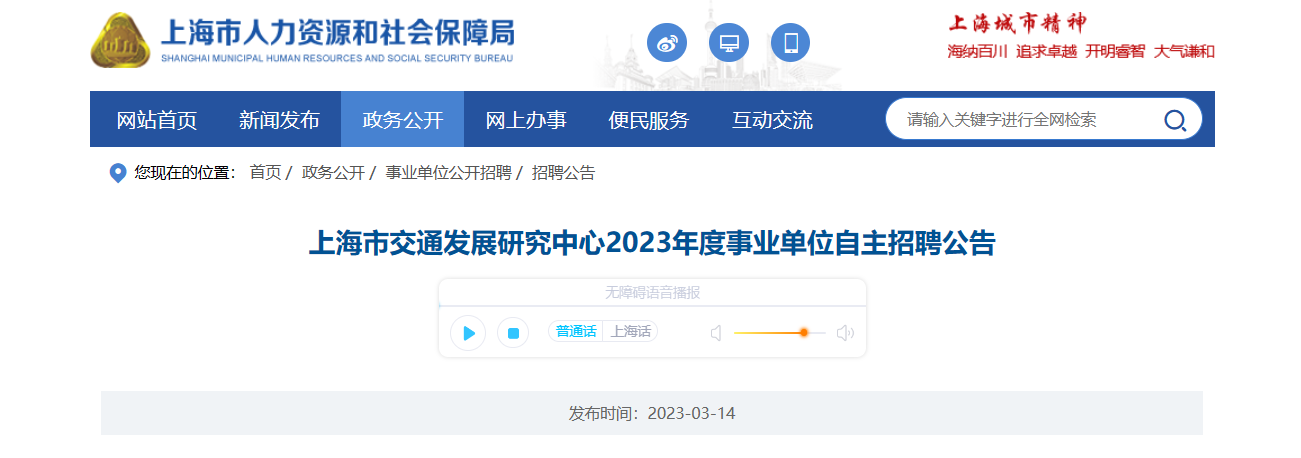Screen dimensions: 1301x458
Task: Open the 便民服务 menu
Action: (649, 120)
